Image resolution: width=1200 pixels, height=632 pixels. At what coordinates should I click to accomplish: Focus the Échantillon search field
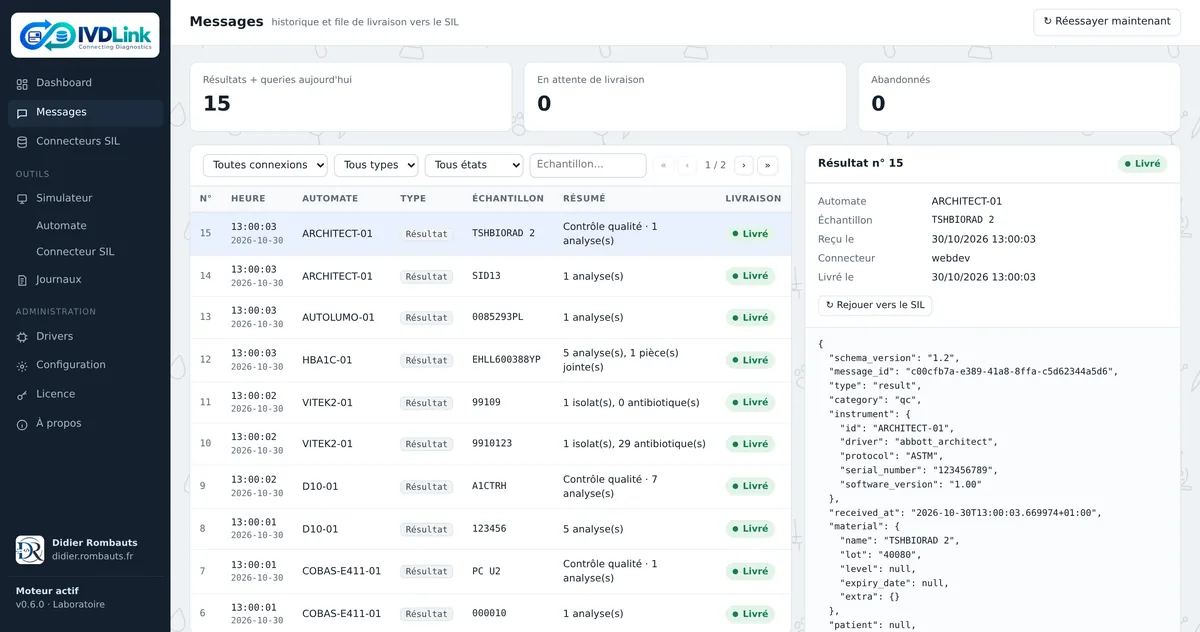(588, 165)
